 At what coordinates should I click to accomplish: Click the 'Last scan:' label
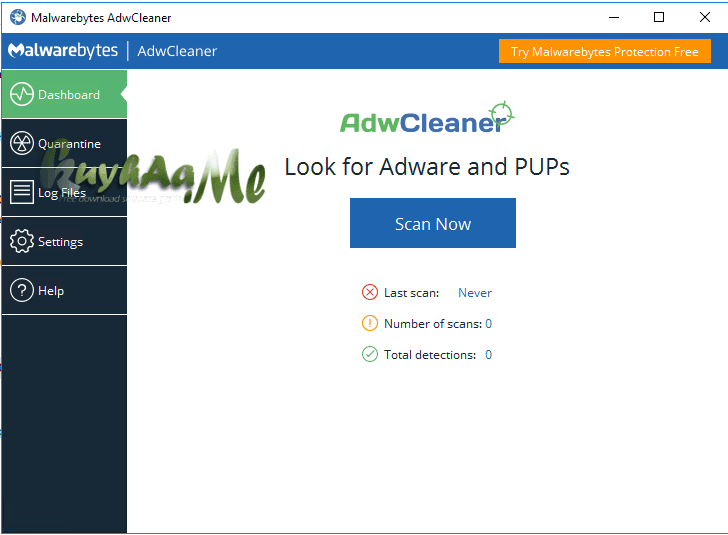[x=411, y=293]
